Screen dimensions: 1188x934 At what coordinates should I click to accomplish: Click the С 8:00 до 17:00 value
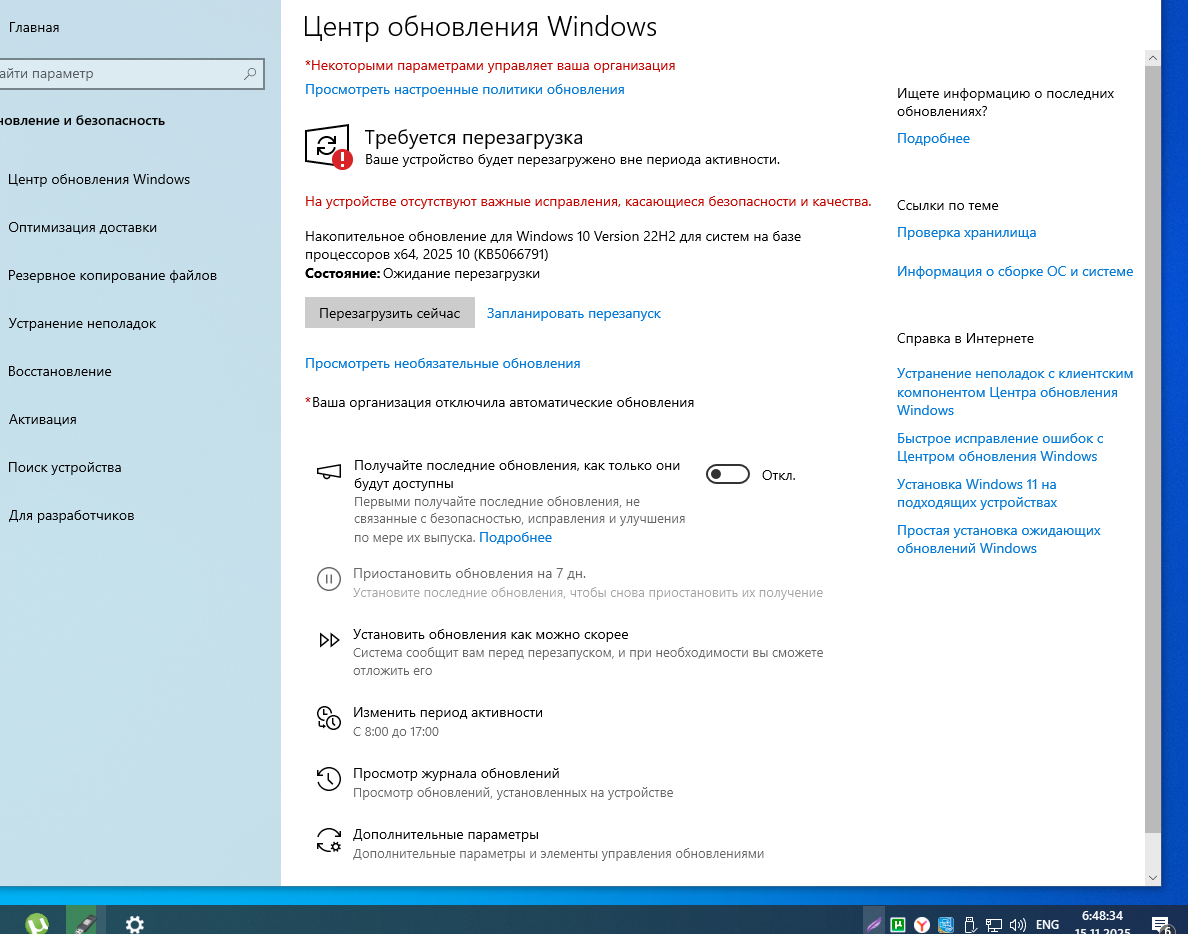(x=395, y=732)
